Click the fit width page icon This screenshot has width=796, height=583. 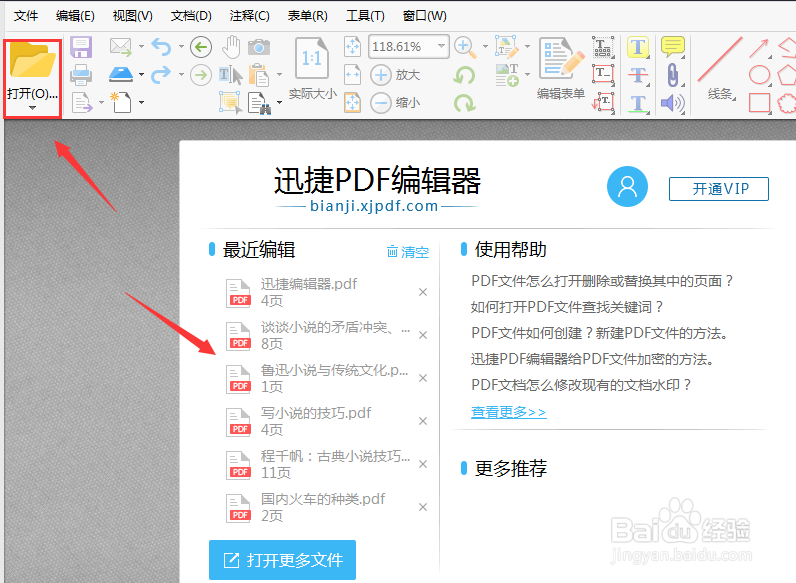click(352, 75)
